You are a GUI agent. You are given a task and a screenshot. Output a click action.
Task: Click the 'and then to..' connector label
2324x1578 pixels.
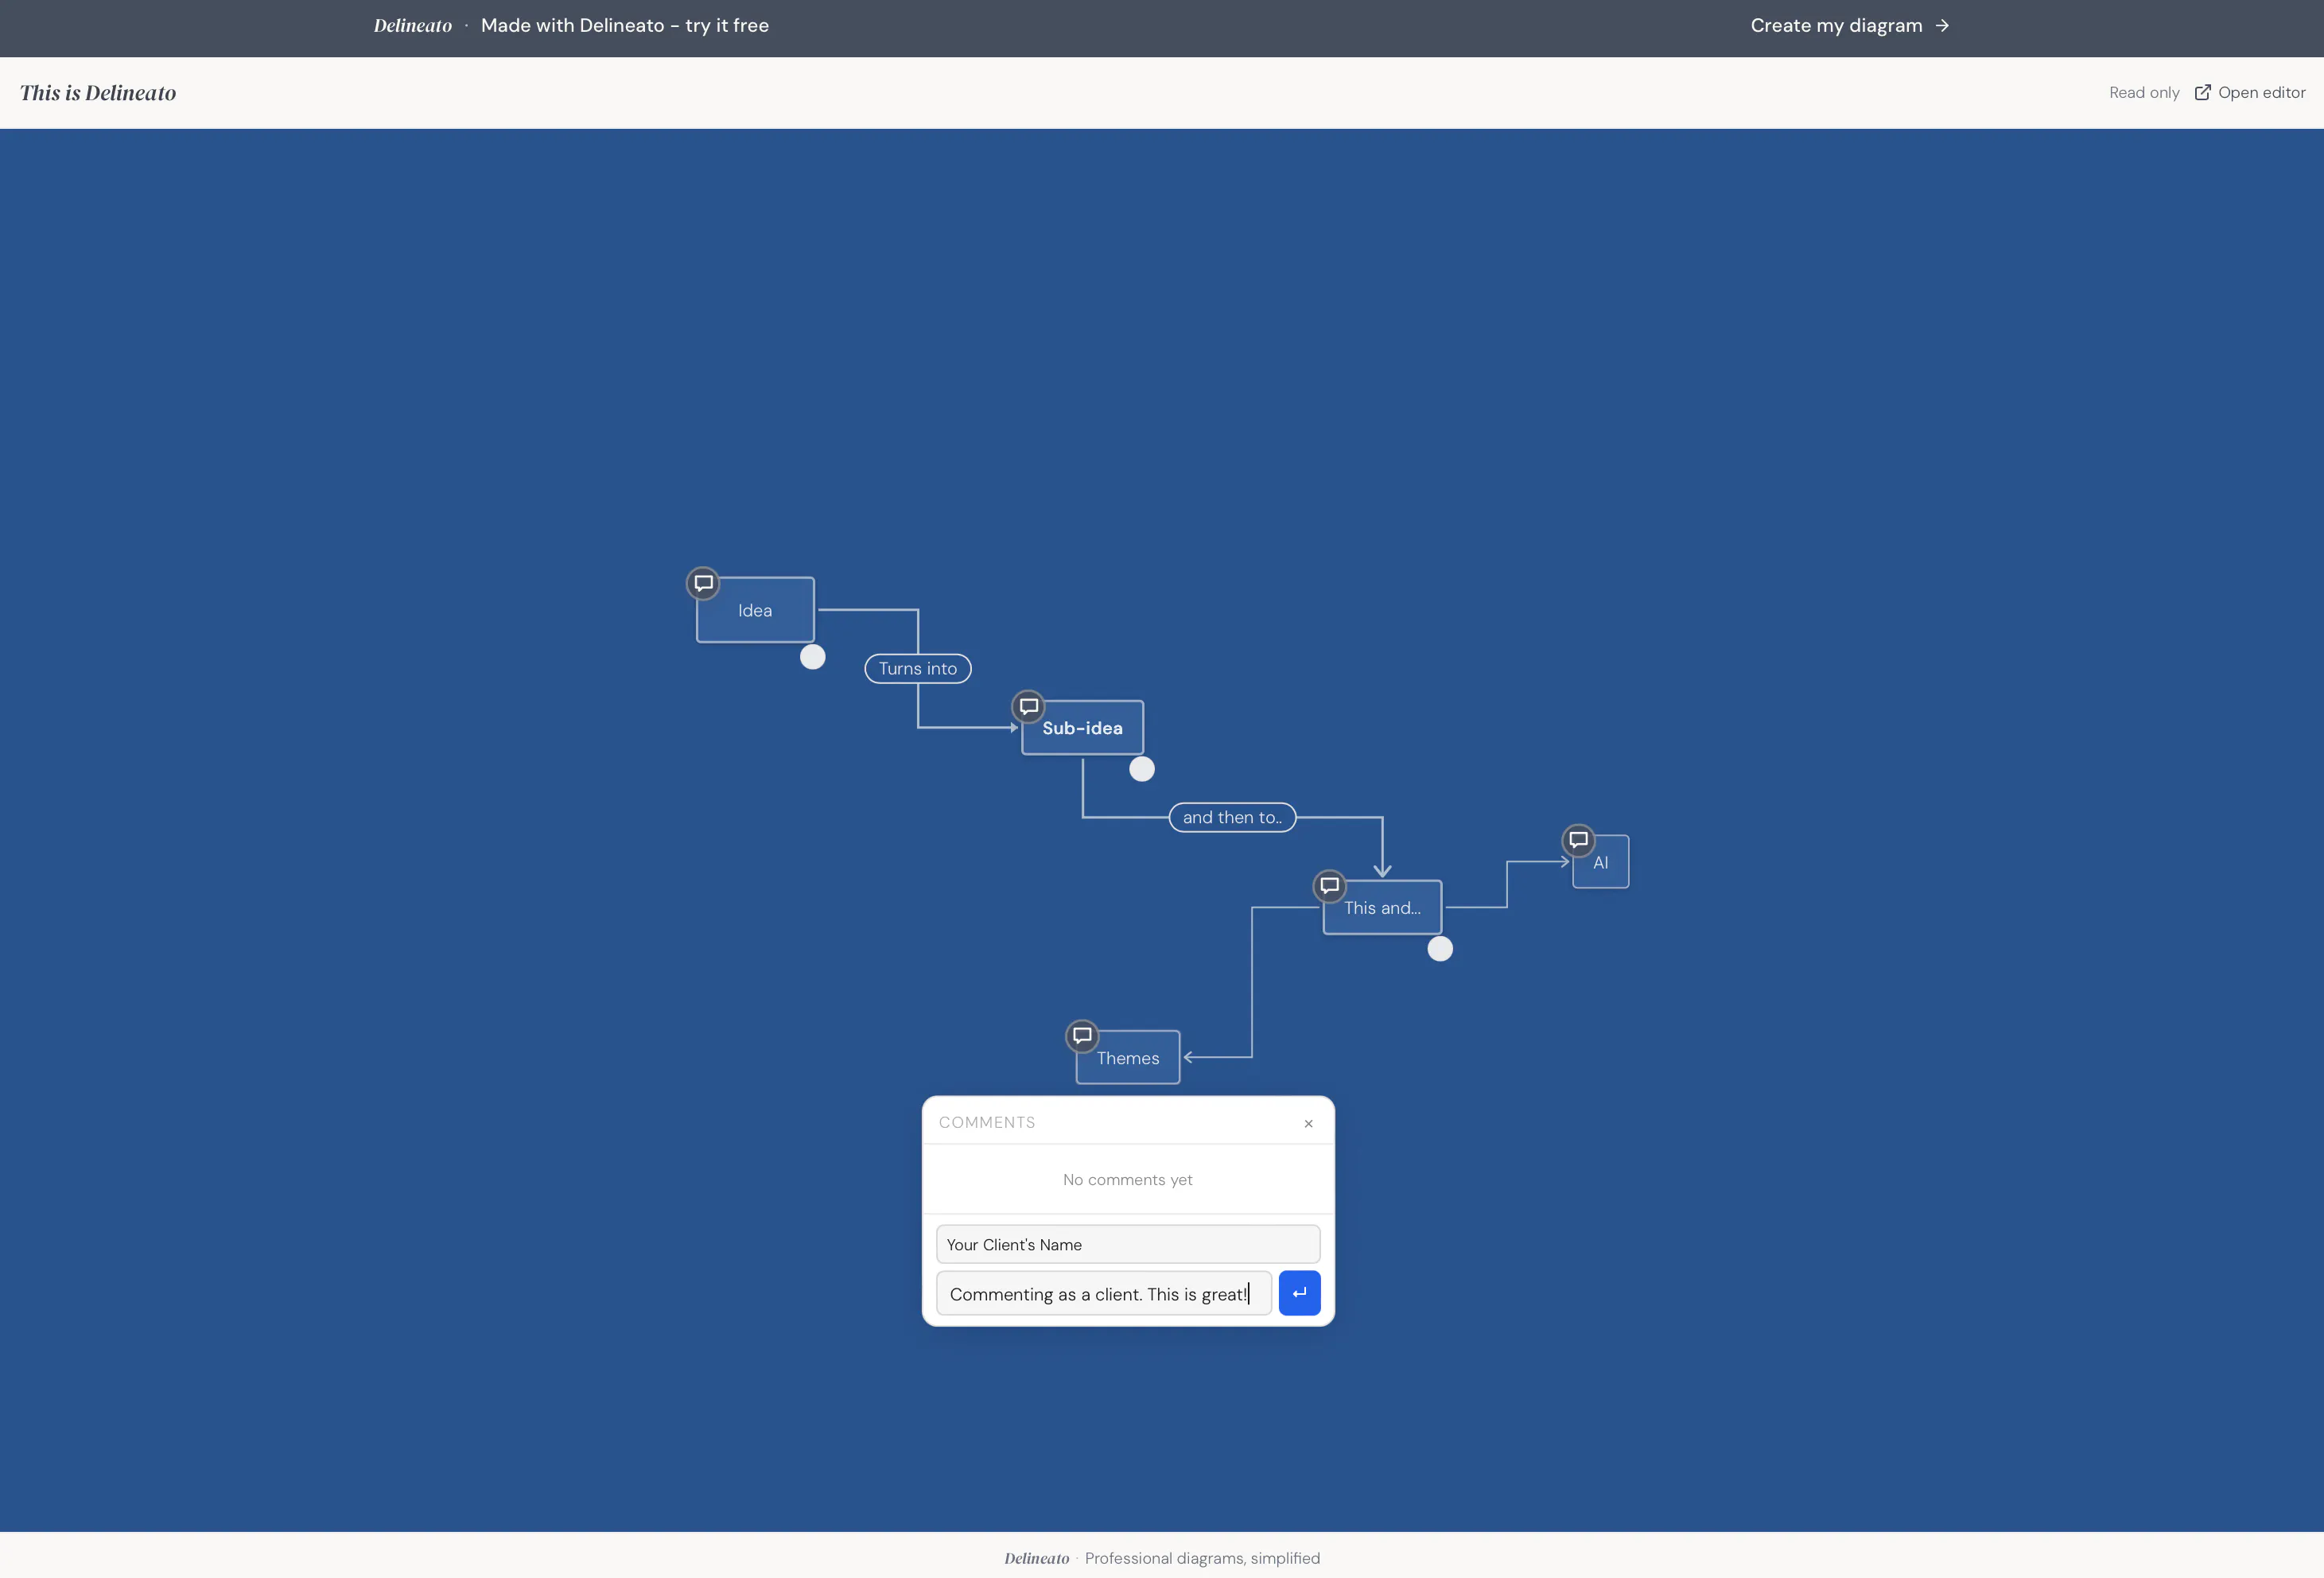(x=1232, y=818)
